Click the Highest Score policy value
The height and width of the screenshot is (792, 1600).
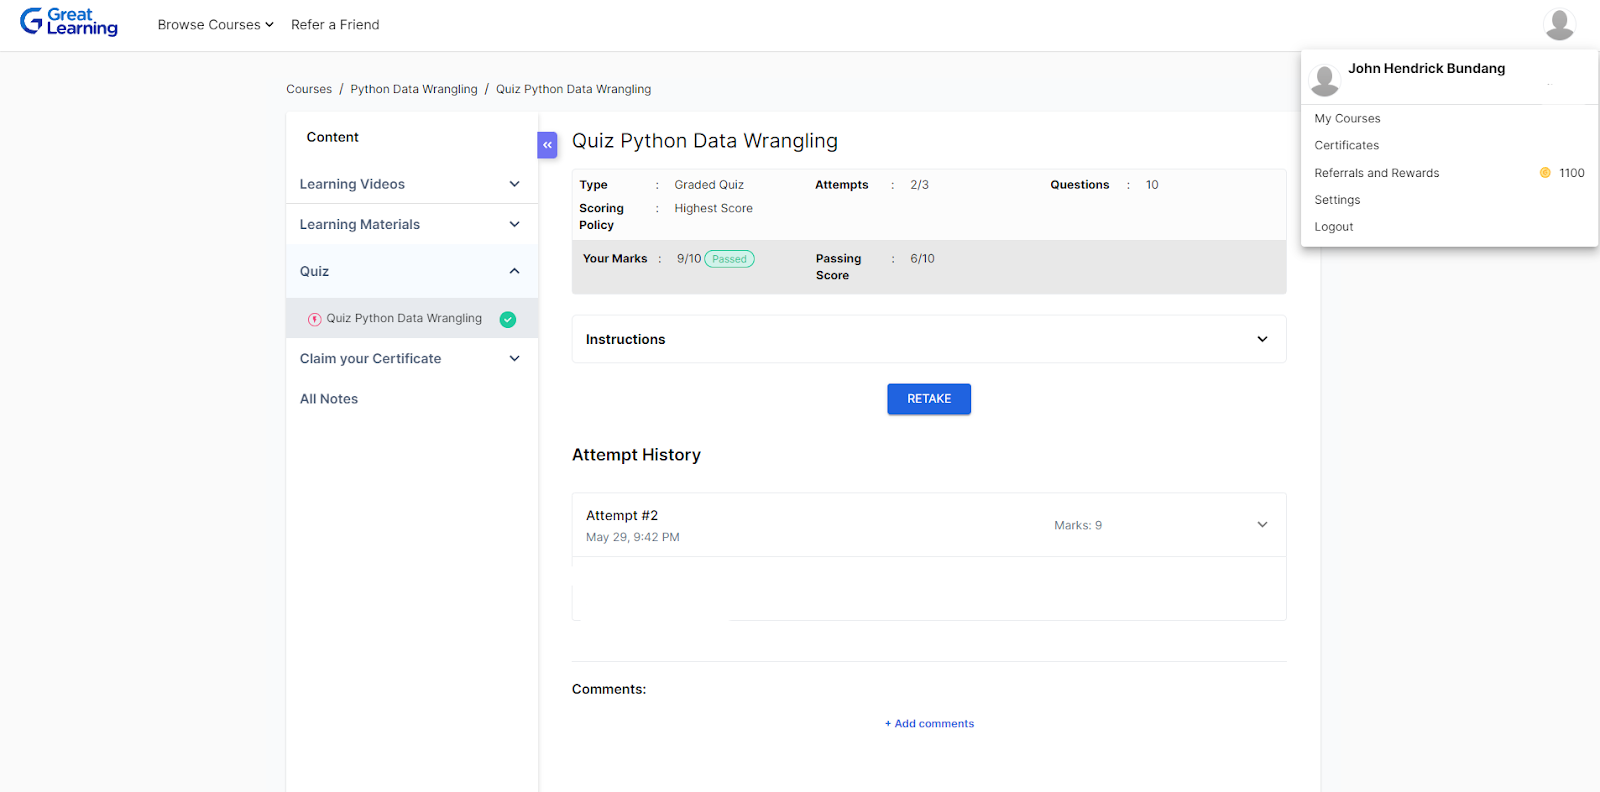(x=713, y=208)
